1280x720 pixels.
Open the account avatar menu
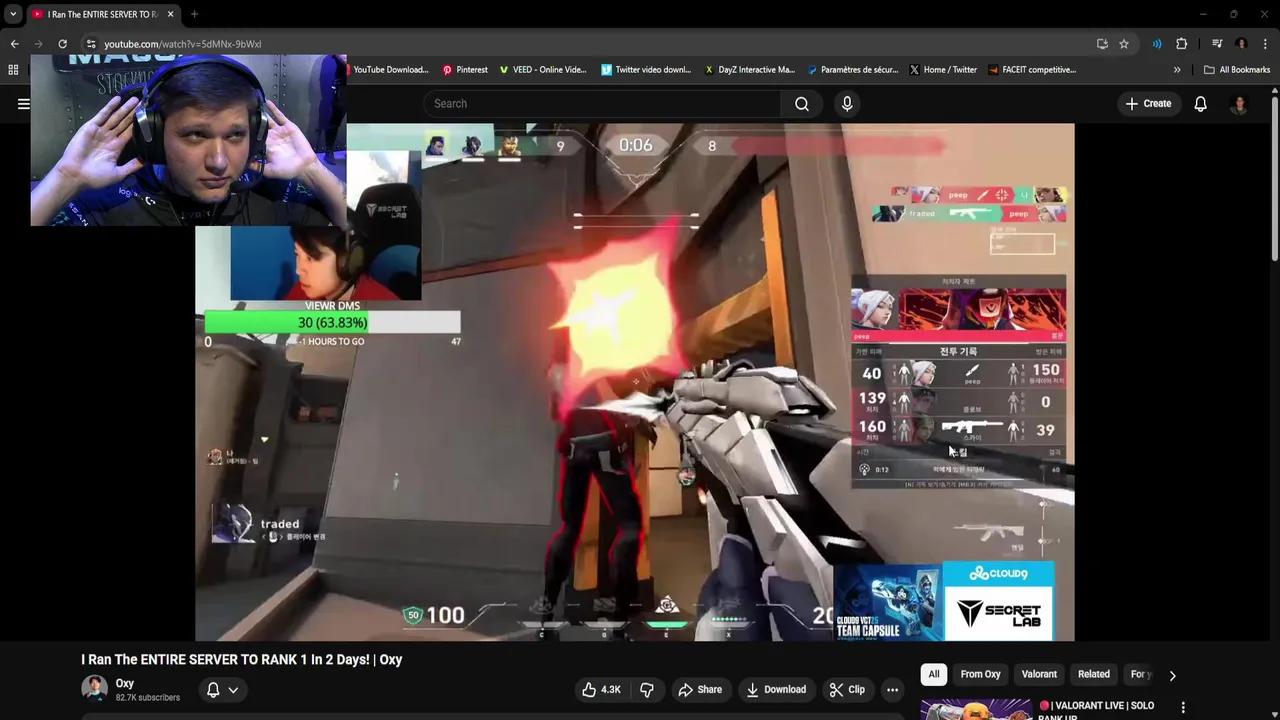[x=1239, y=104]
